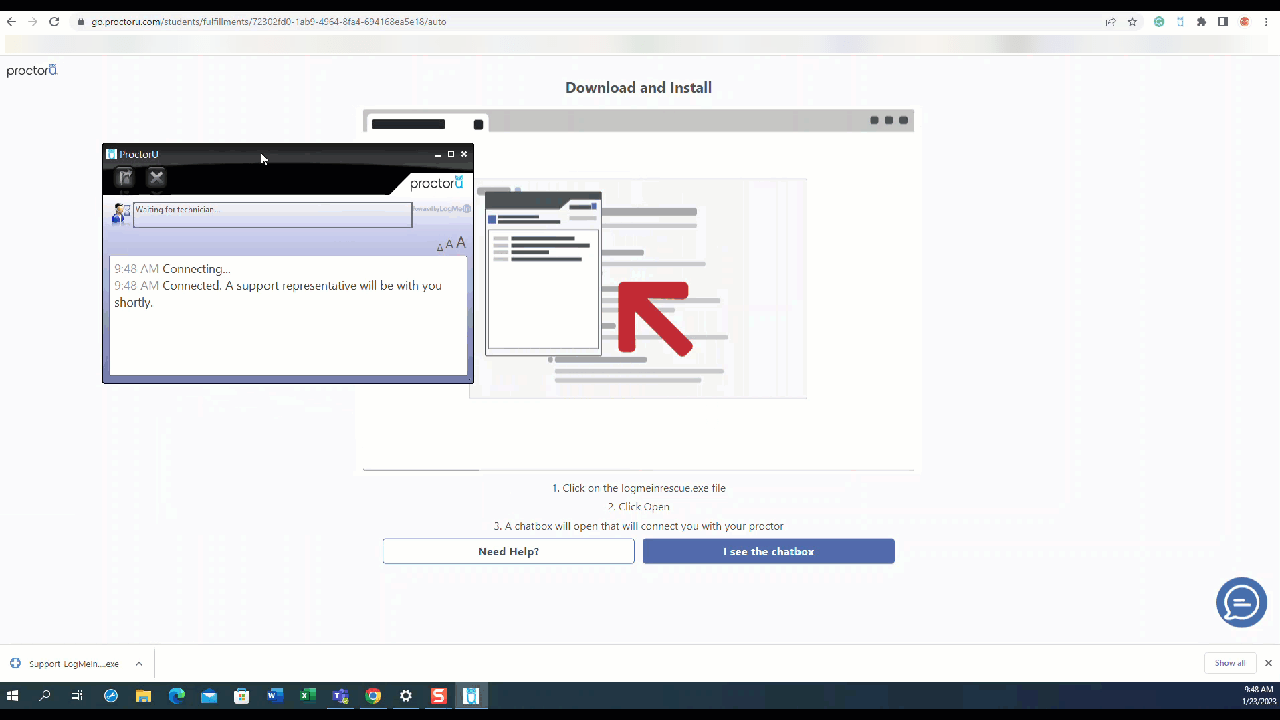Click the X end-session icon in ProctorU chat

[157, 178]
